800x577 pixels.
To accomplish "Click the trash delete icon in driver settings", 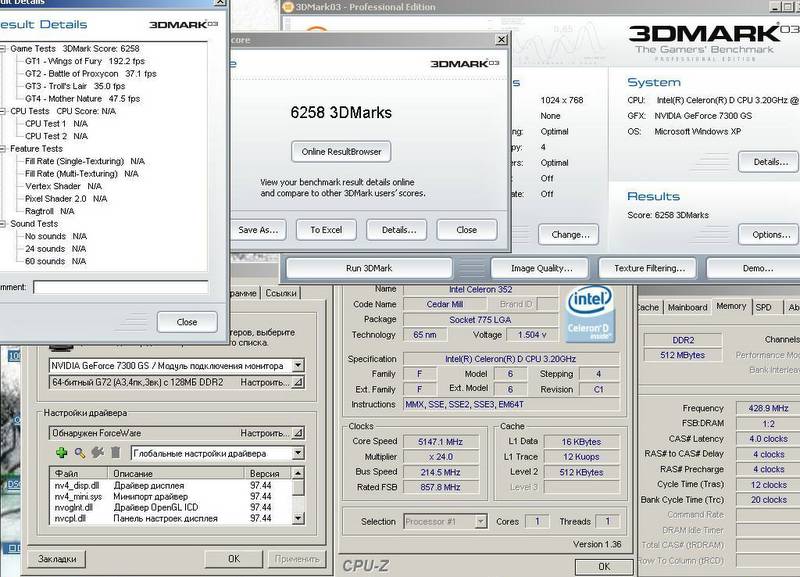I will click(x=116, y=453).
